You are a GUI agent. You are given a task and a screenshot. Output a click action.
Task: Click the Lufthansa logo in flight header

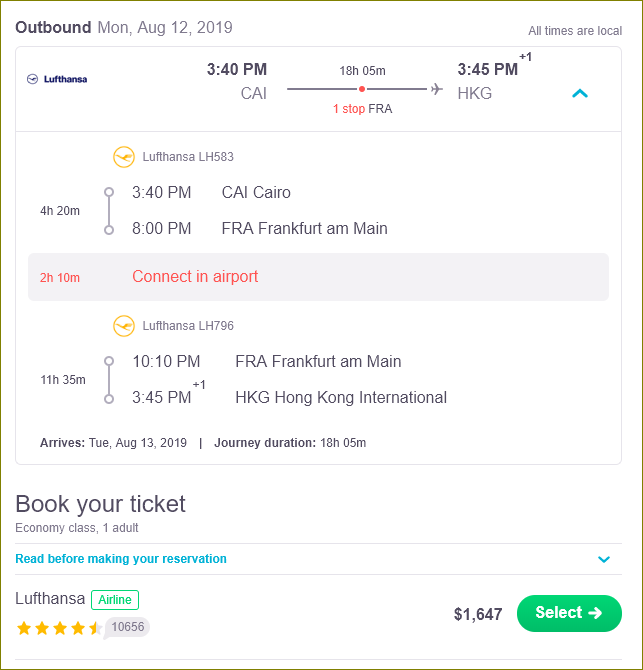click(57, 79)
